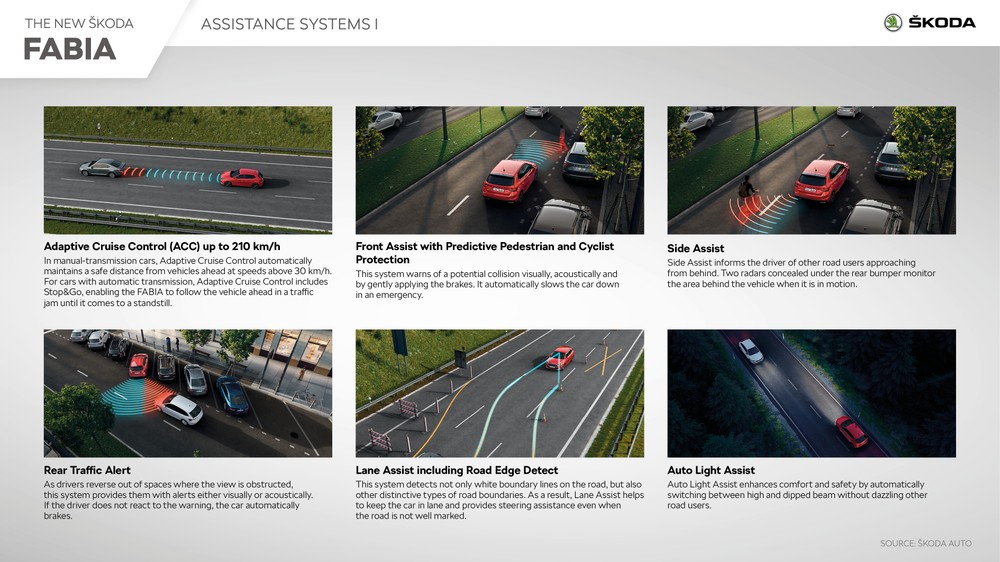Image resolution: width=1000 pixels, height=562 pixels.
Task: Open the Adaptive Cruise Control highway image
Action: click(x=188, y=170)
